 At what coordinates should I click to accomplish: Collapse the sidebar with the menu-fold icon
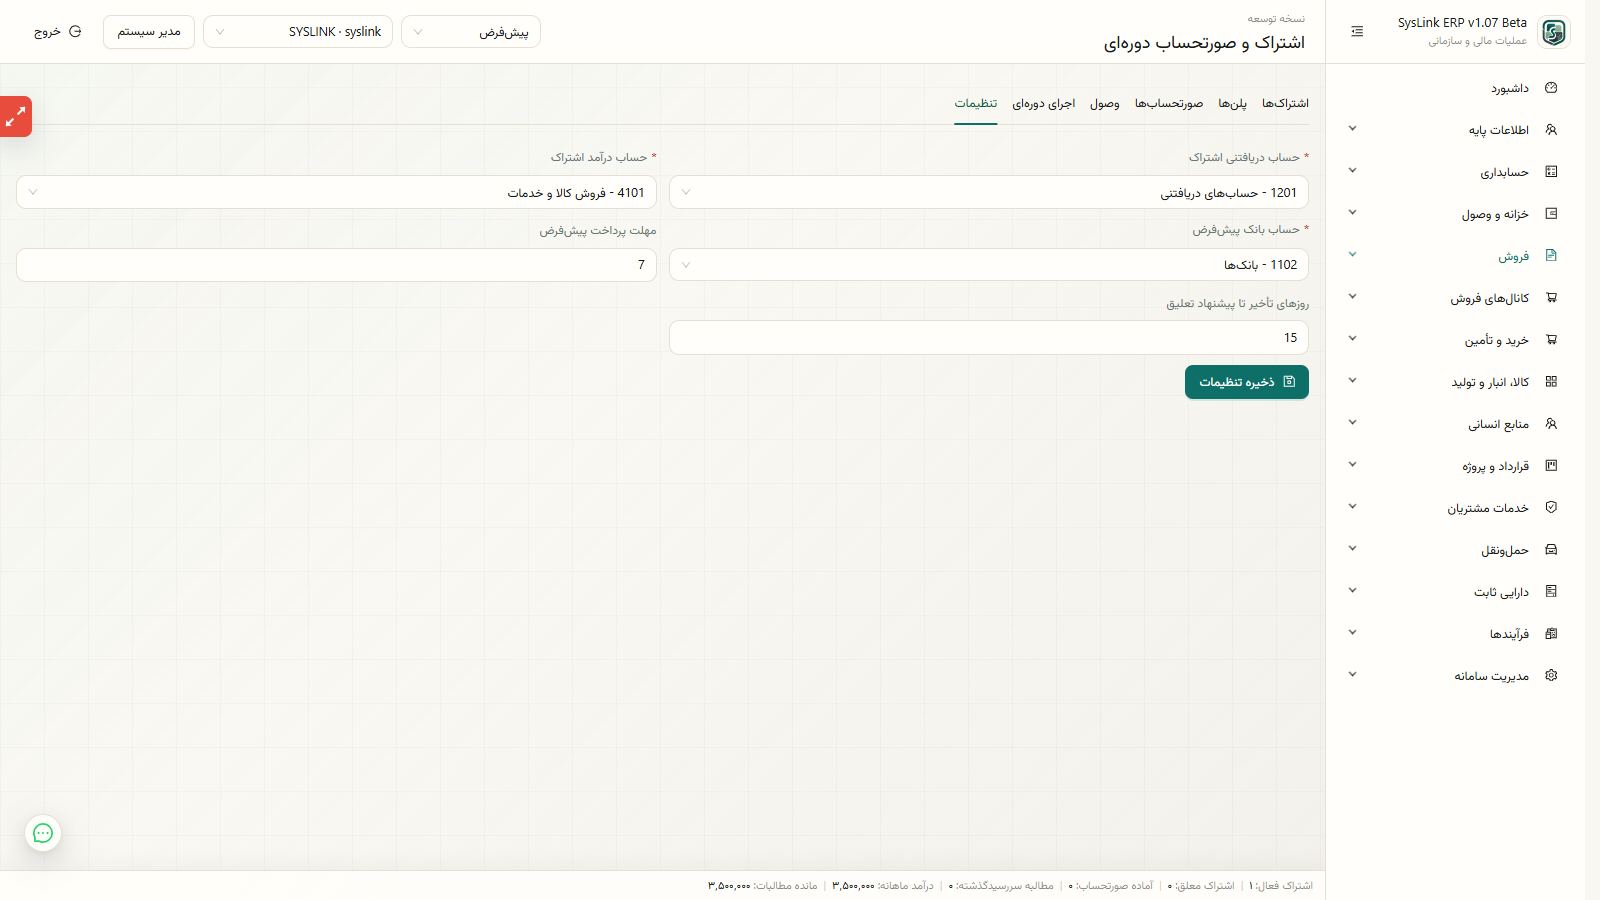(1357, 32)
